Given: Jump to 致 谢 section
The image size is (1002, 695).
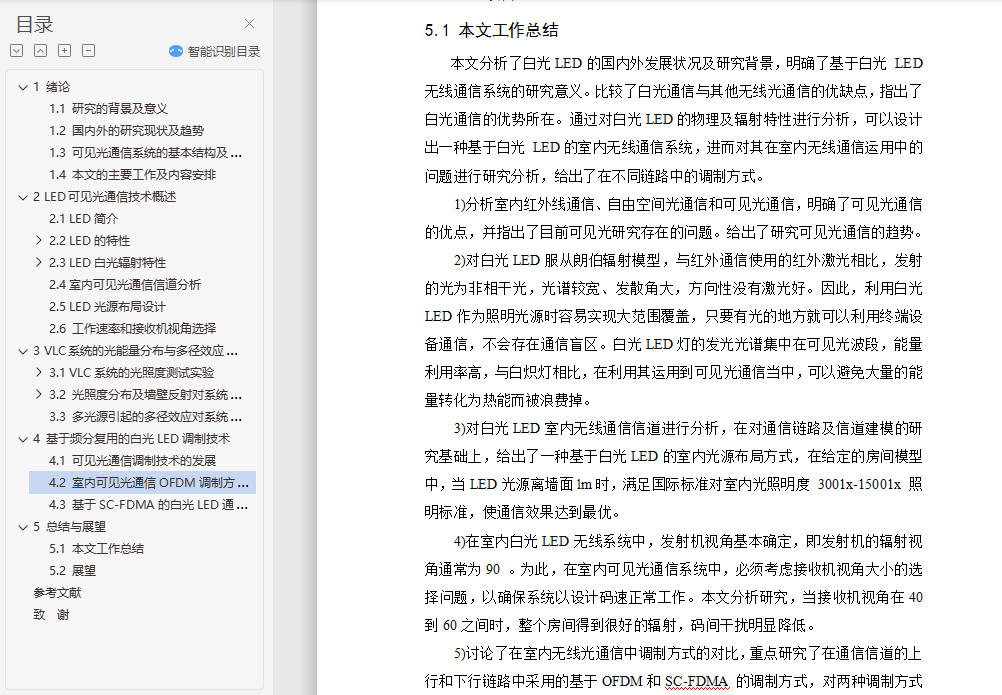Looking at the screenshot, I should click(x=51, y=615).
